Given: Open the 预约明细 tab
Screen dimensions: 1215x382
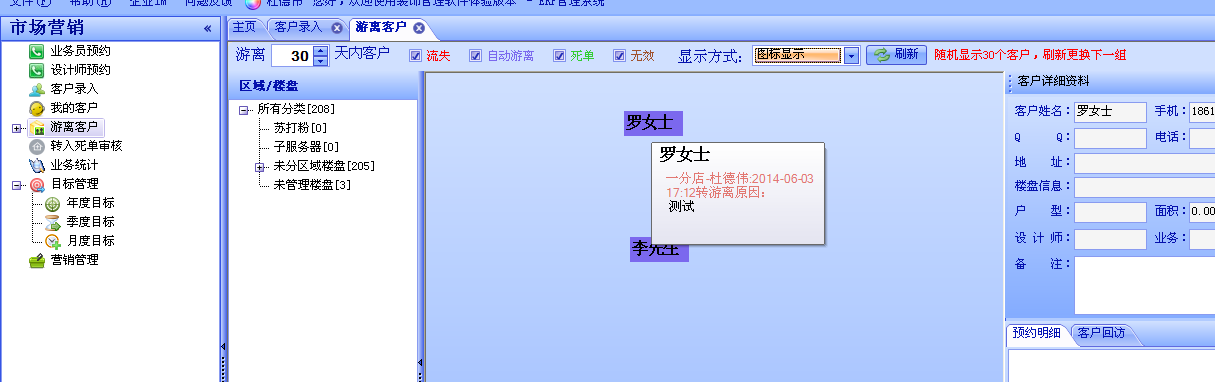Looking at the screenshot, I should point(1037,334).
